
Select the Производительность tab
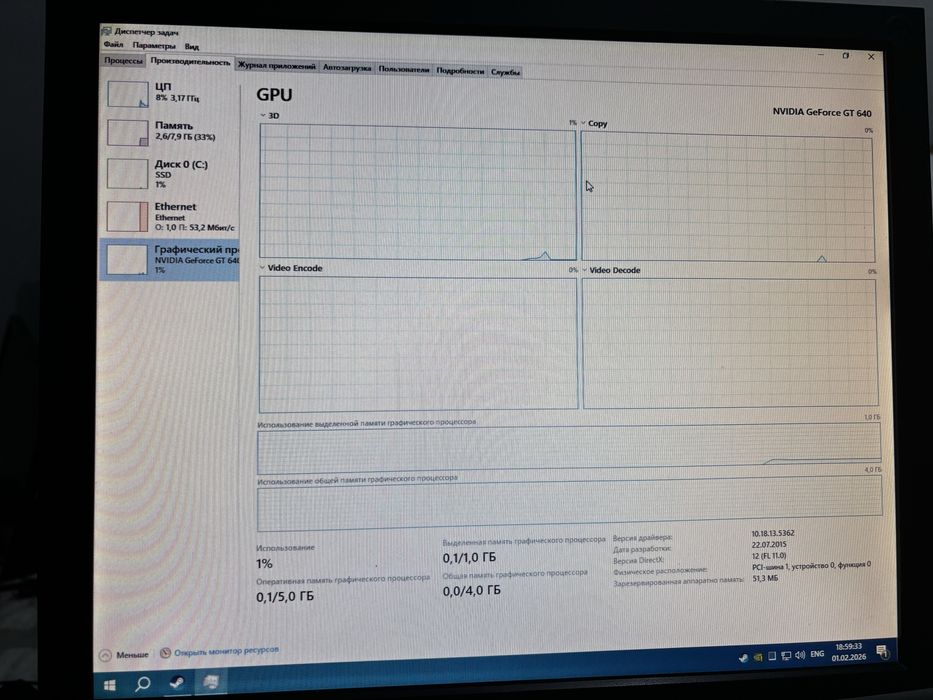(x=190, y=62)
